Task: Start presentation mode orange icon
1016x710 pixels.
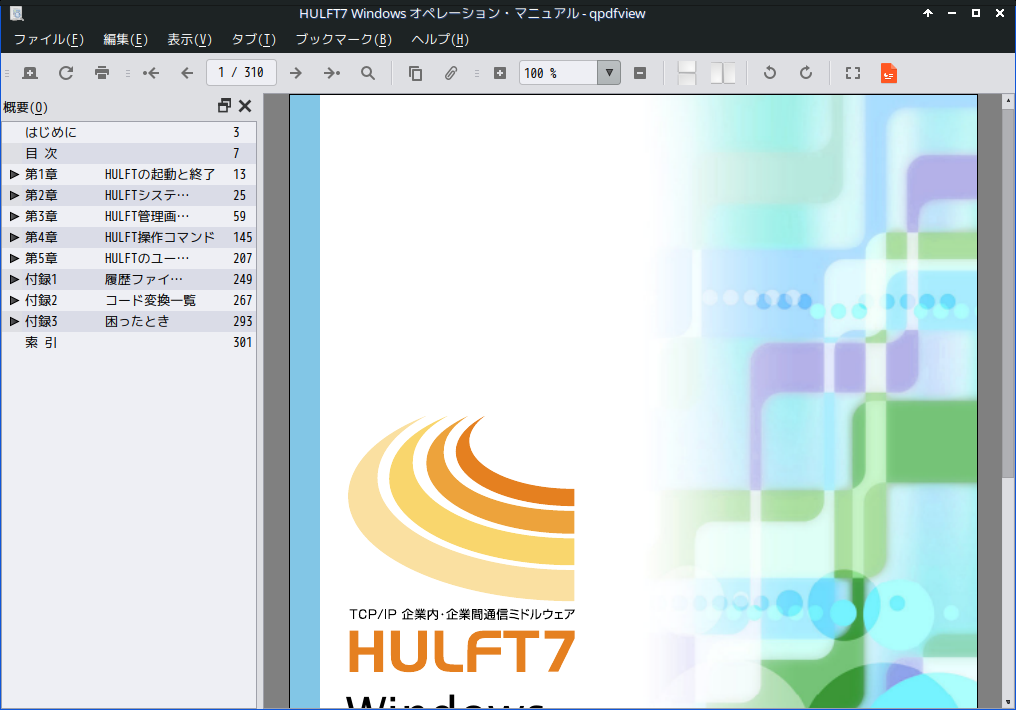Action: click(x=889, y=73)
